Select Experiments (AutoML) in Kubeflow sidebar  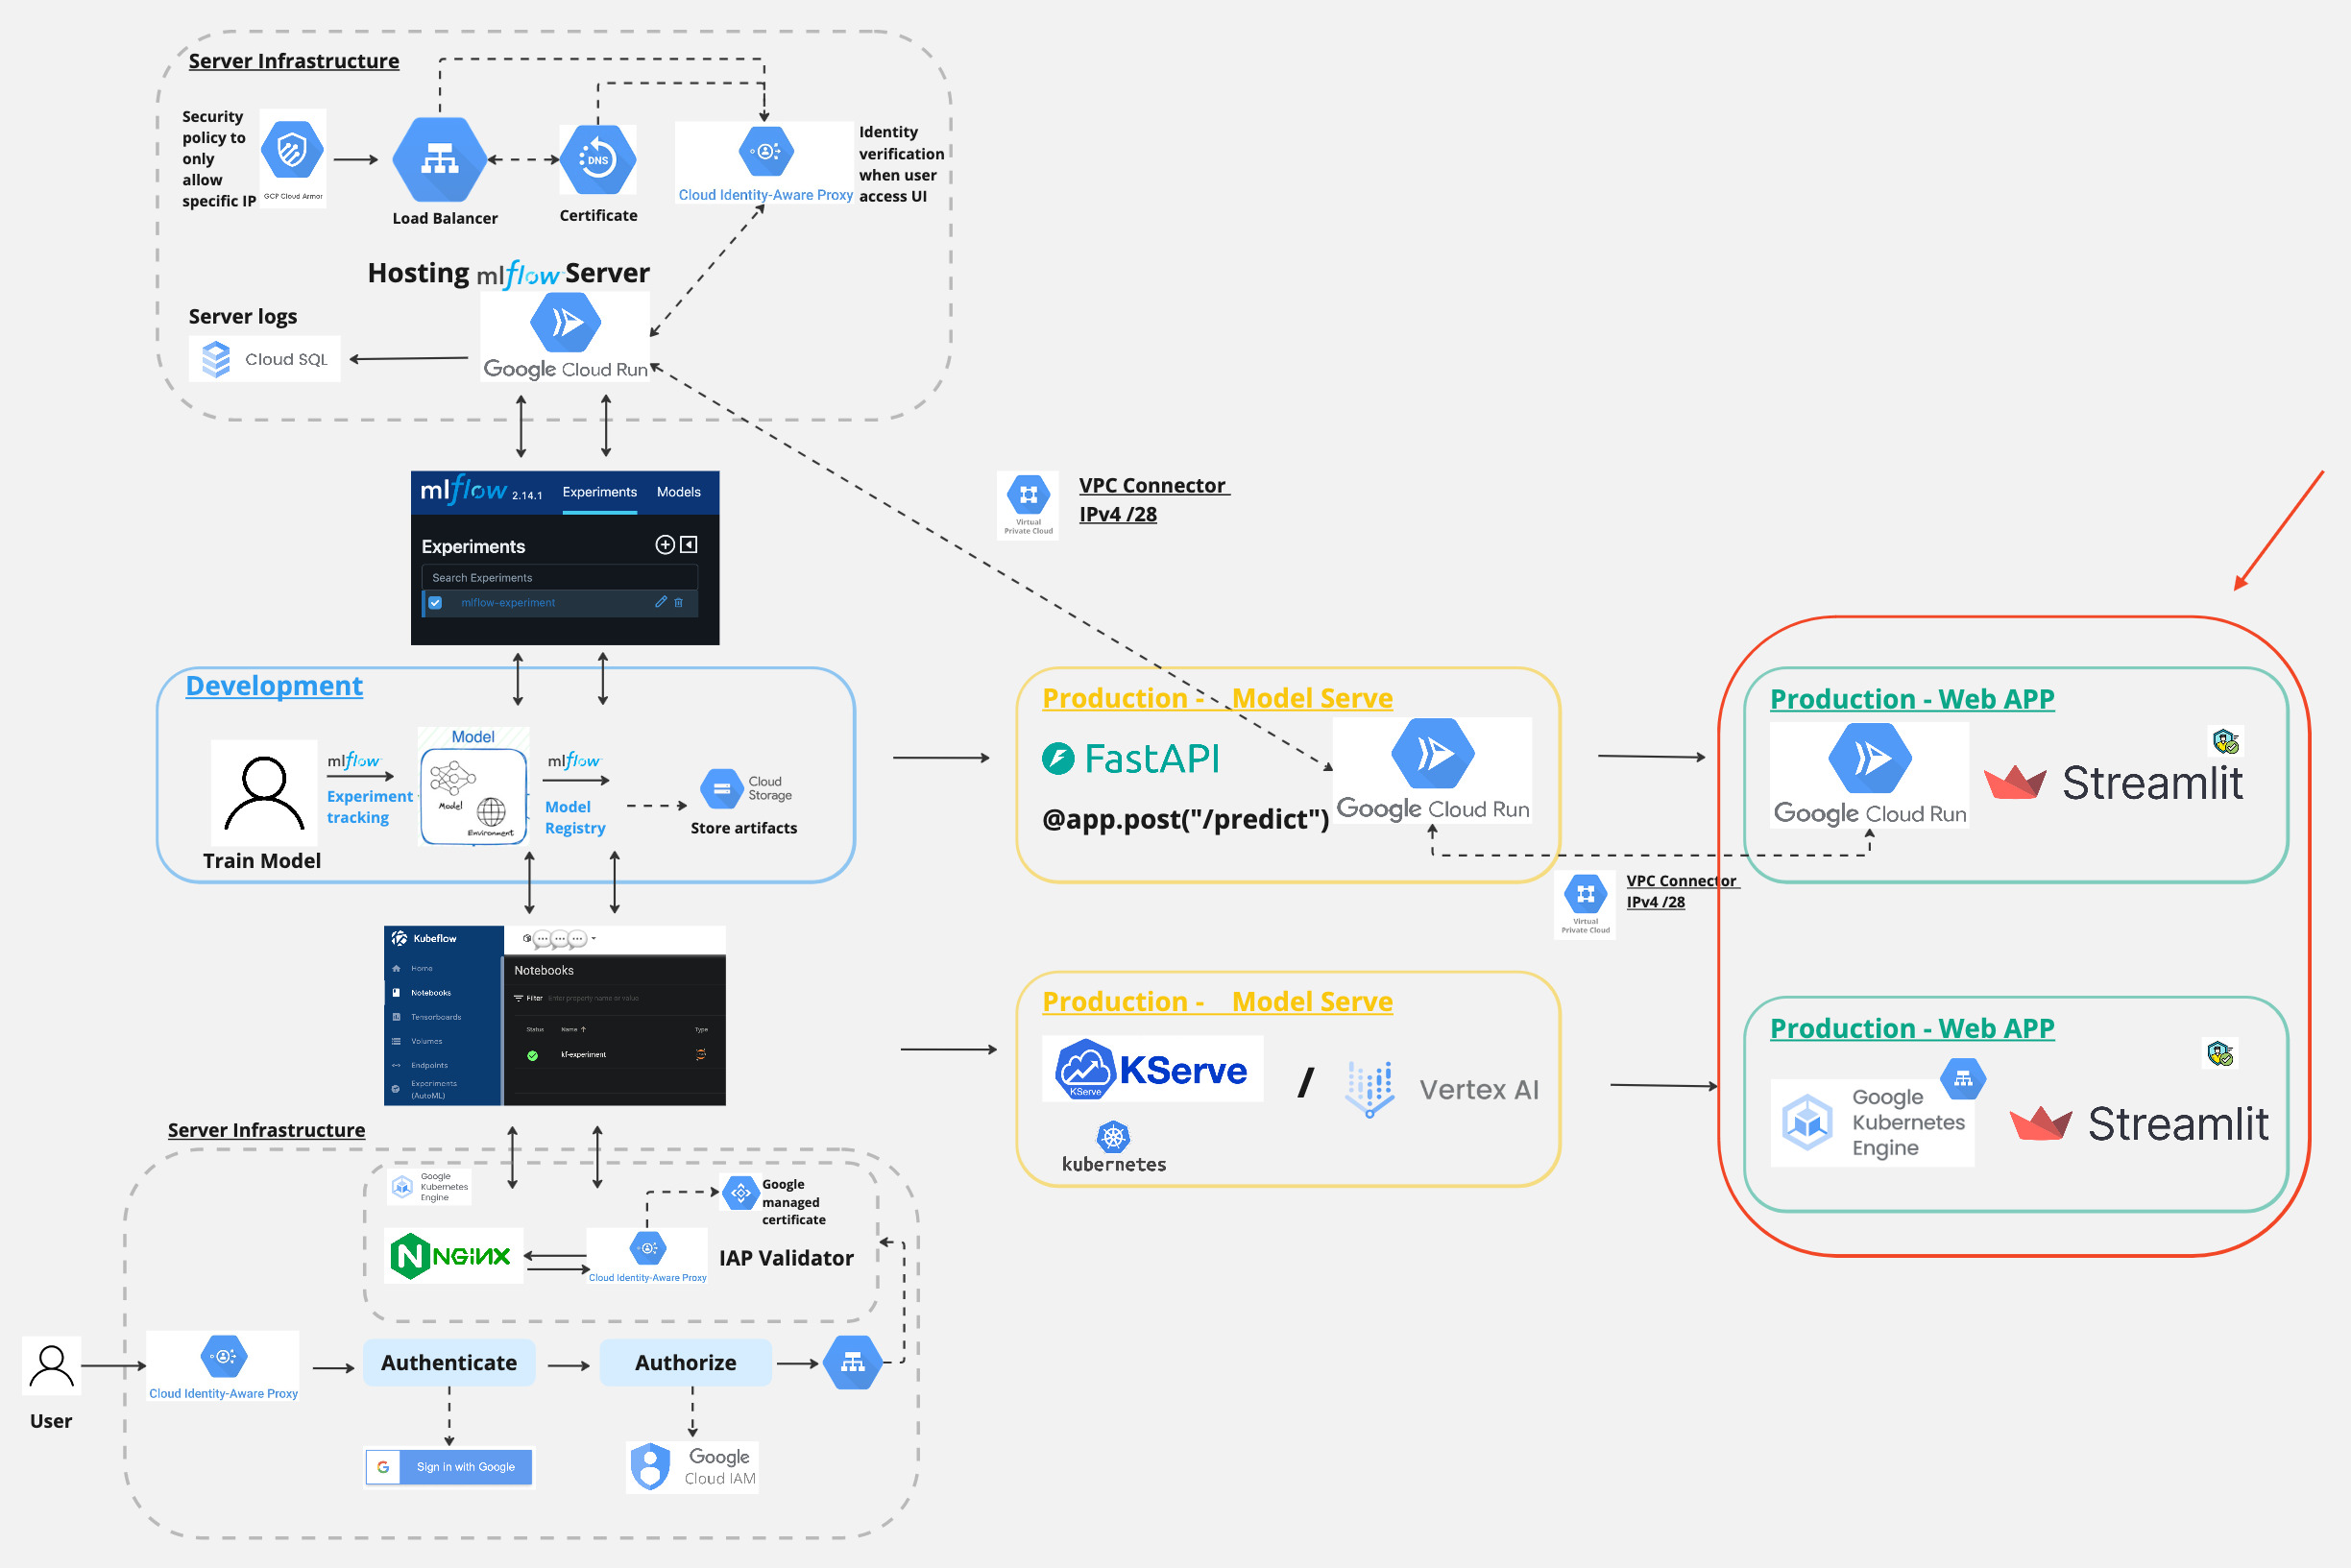pos(434,1089)
